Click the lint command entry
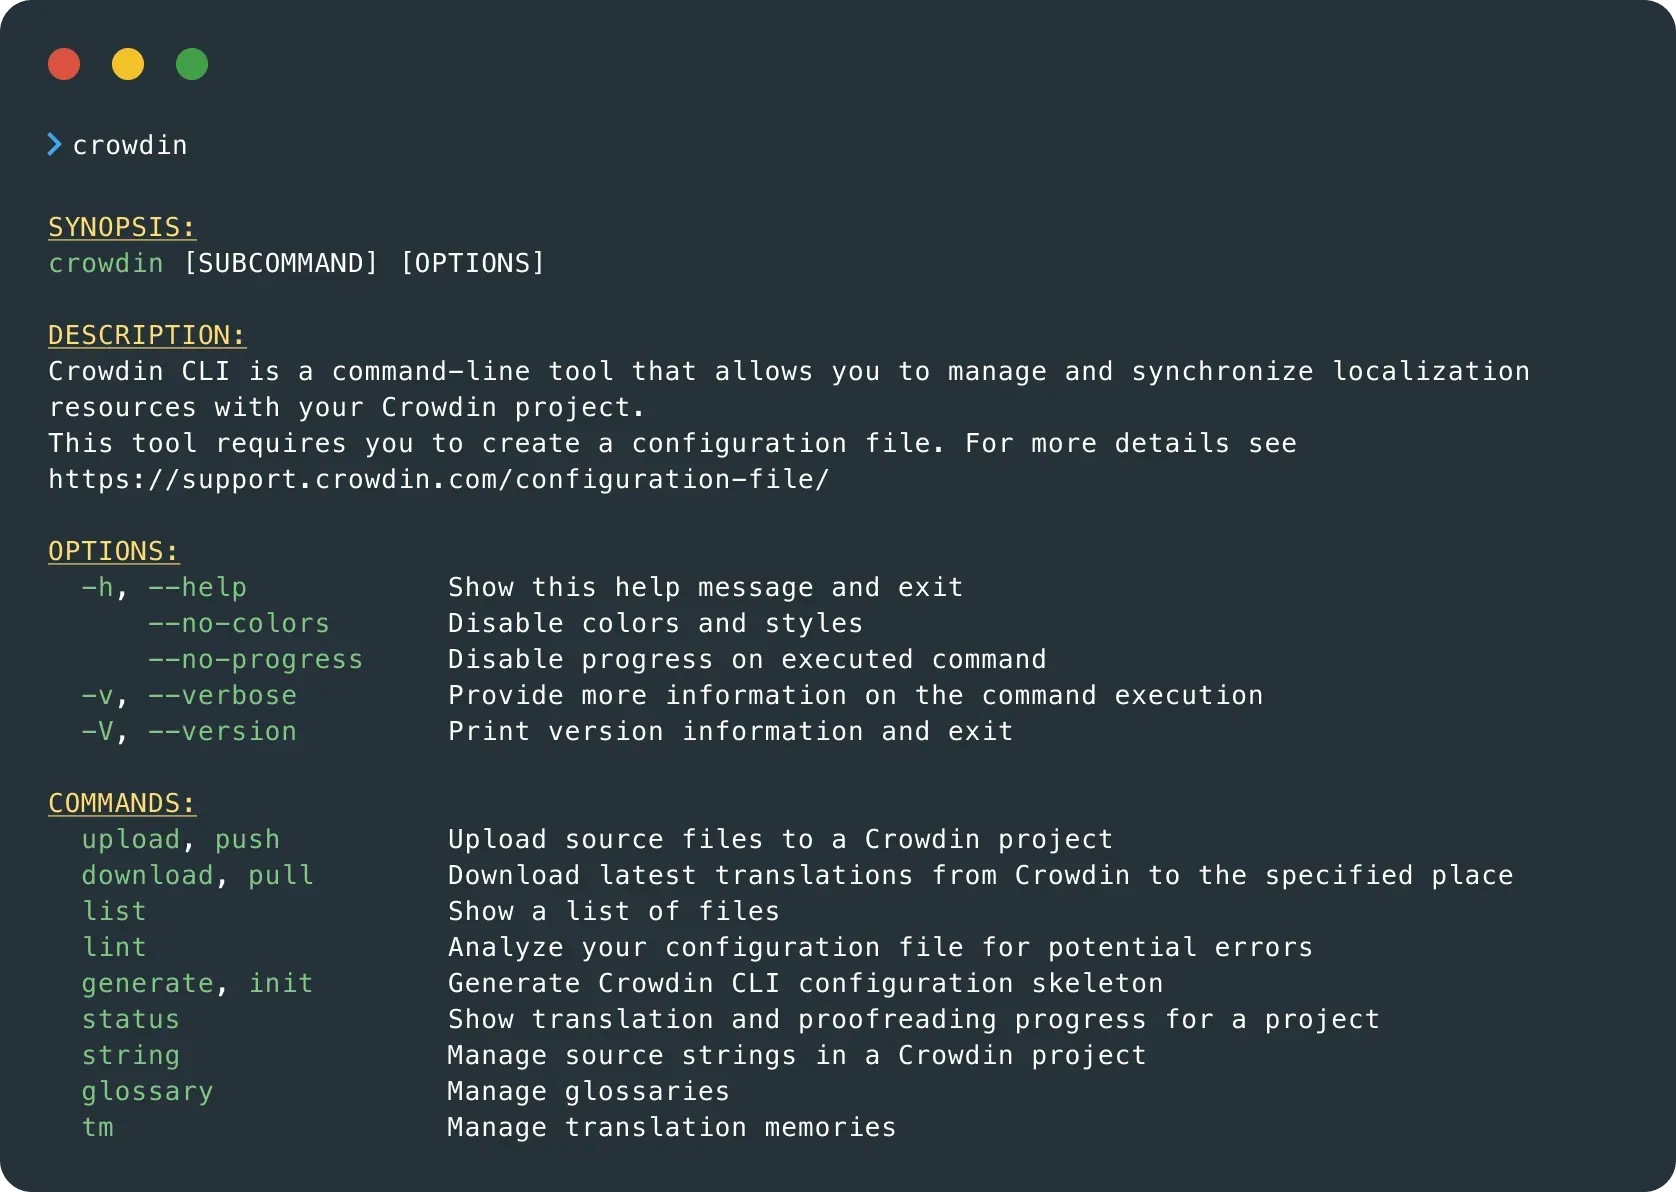1676x1192 pixels. pos(114,947)
